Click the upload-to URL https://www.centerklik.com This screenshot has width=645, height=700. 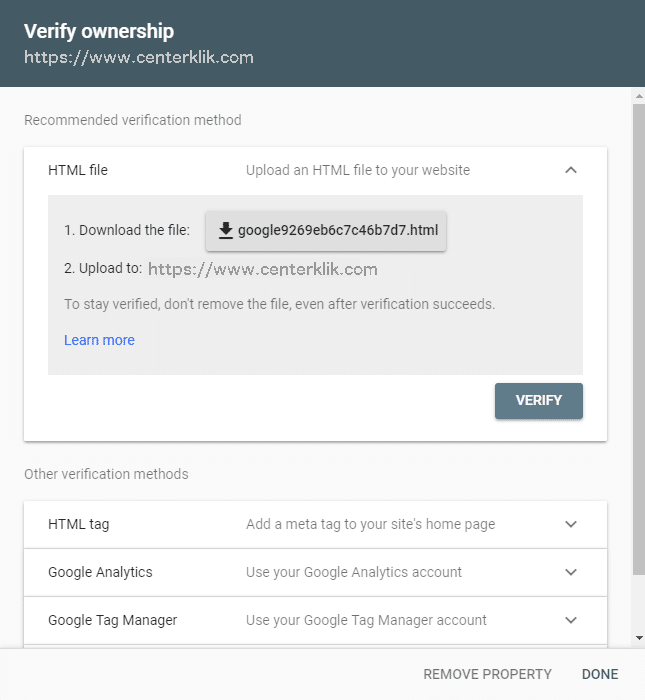coord(263,269)
